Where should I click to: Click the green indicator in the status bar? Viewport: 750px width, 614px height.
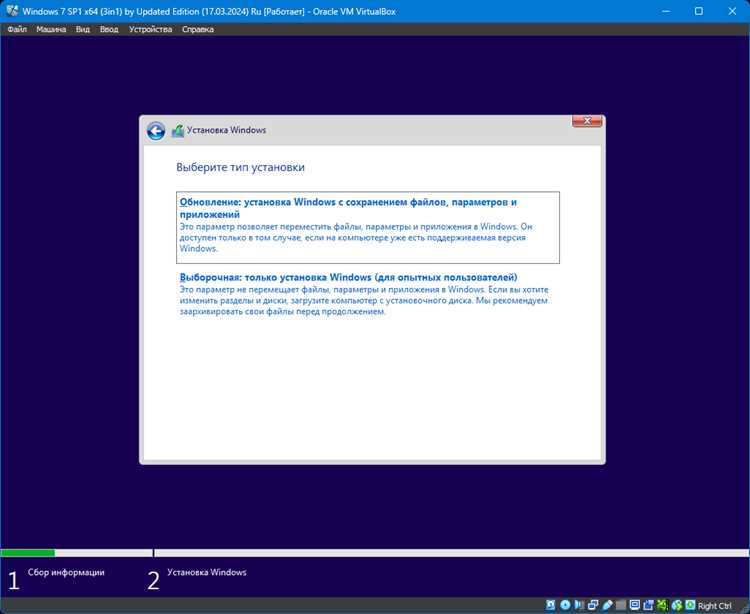(x=662, y=605)
